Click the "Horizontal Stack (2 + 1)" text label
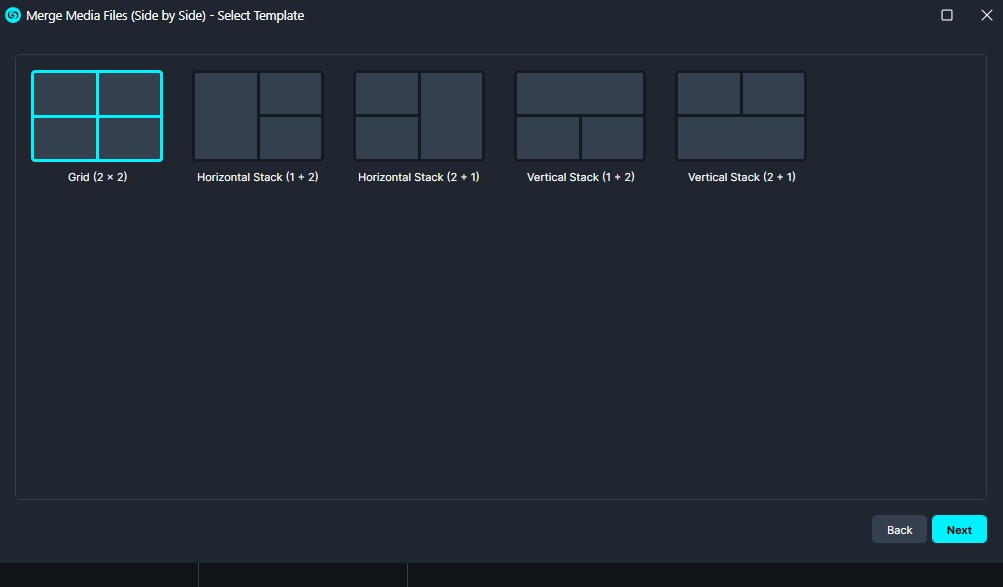Viewport: 1003px width, 587px height. click(x=419, y=177)
